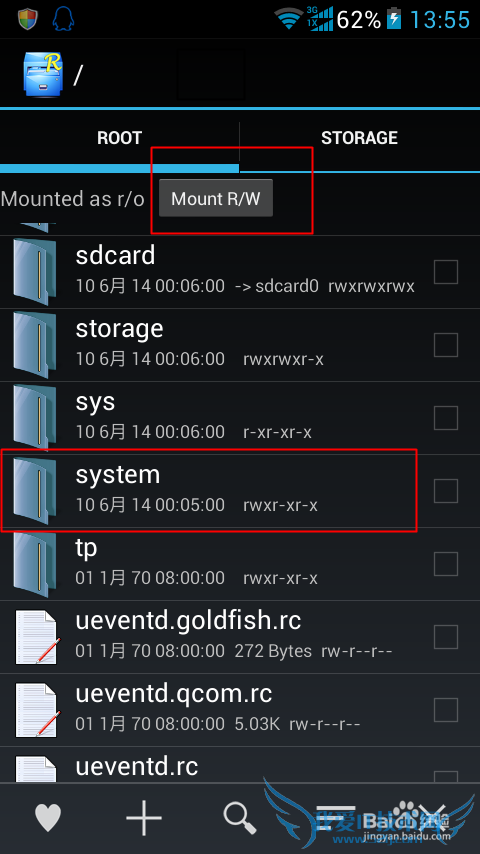
Task: Check the box for the sys folder
Action: click(x=446, y=418)
